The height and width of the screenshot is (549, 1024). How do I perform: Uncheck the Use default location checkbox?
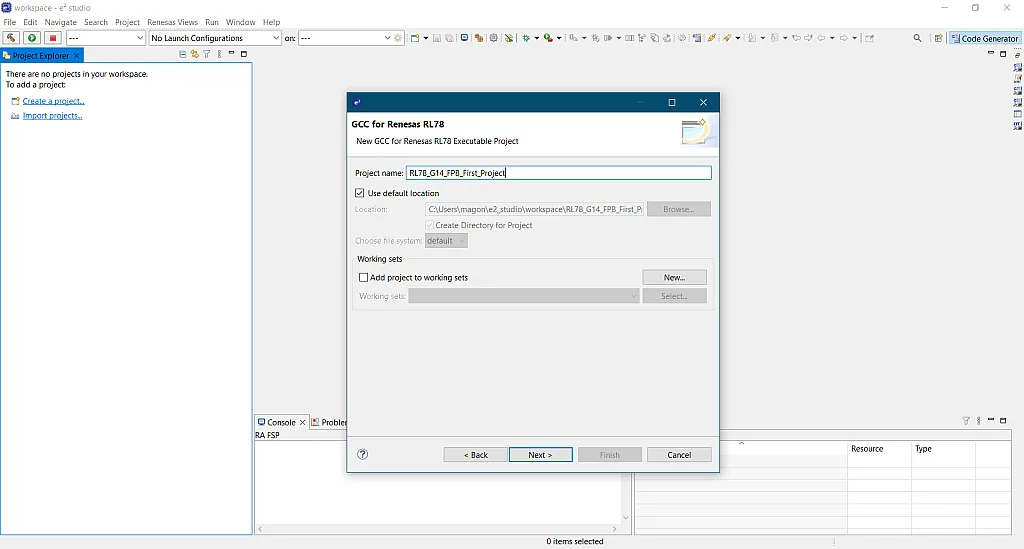360,193
